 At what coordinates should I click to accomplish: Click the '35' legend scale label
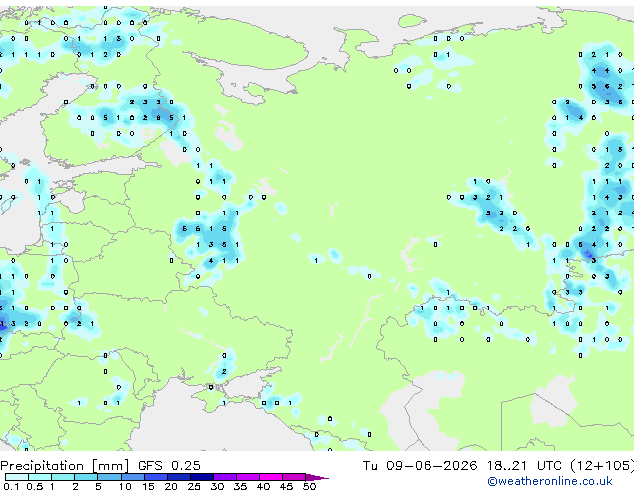pyautogui.click(x=240, y=486)
